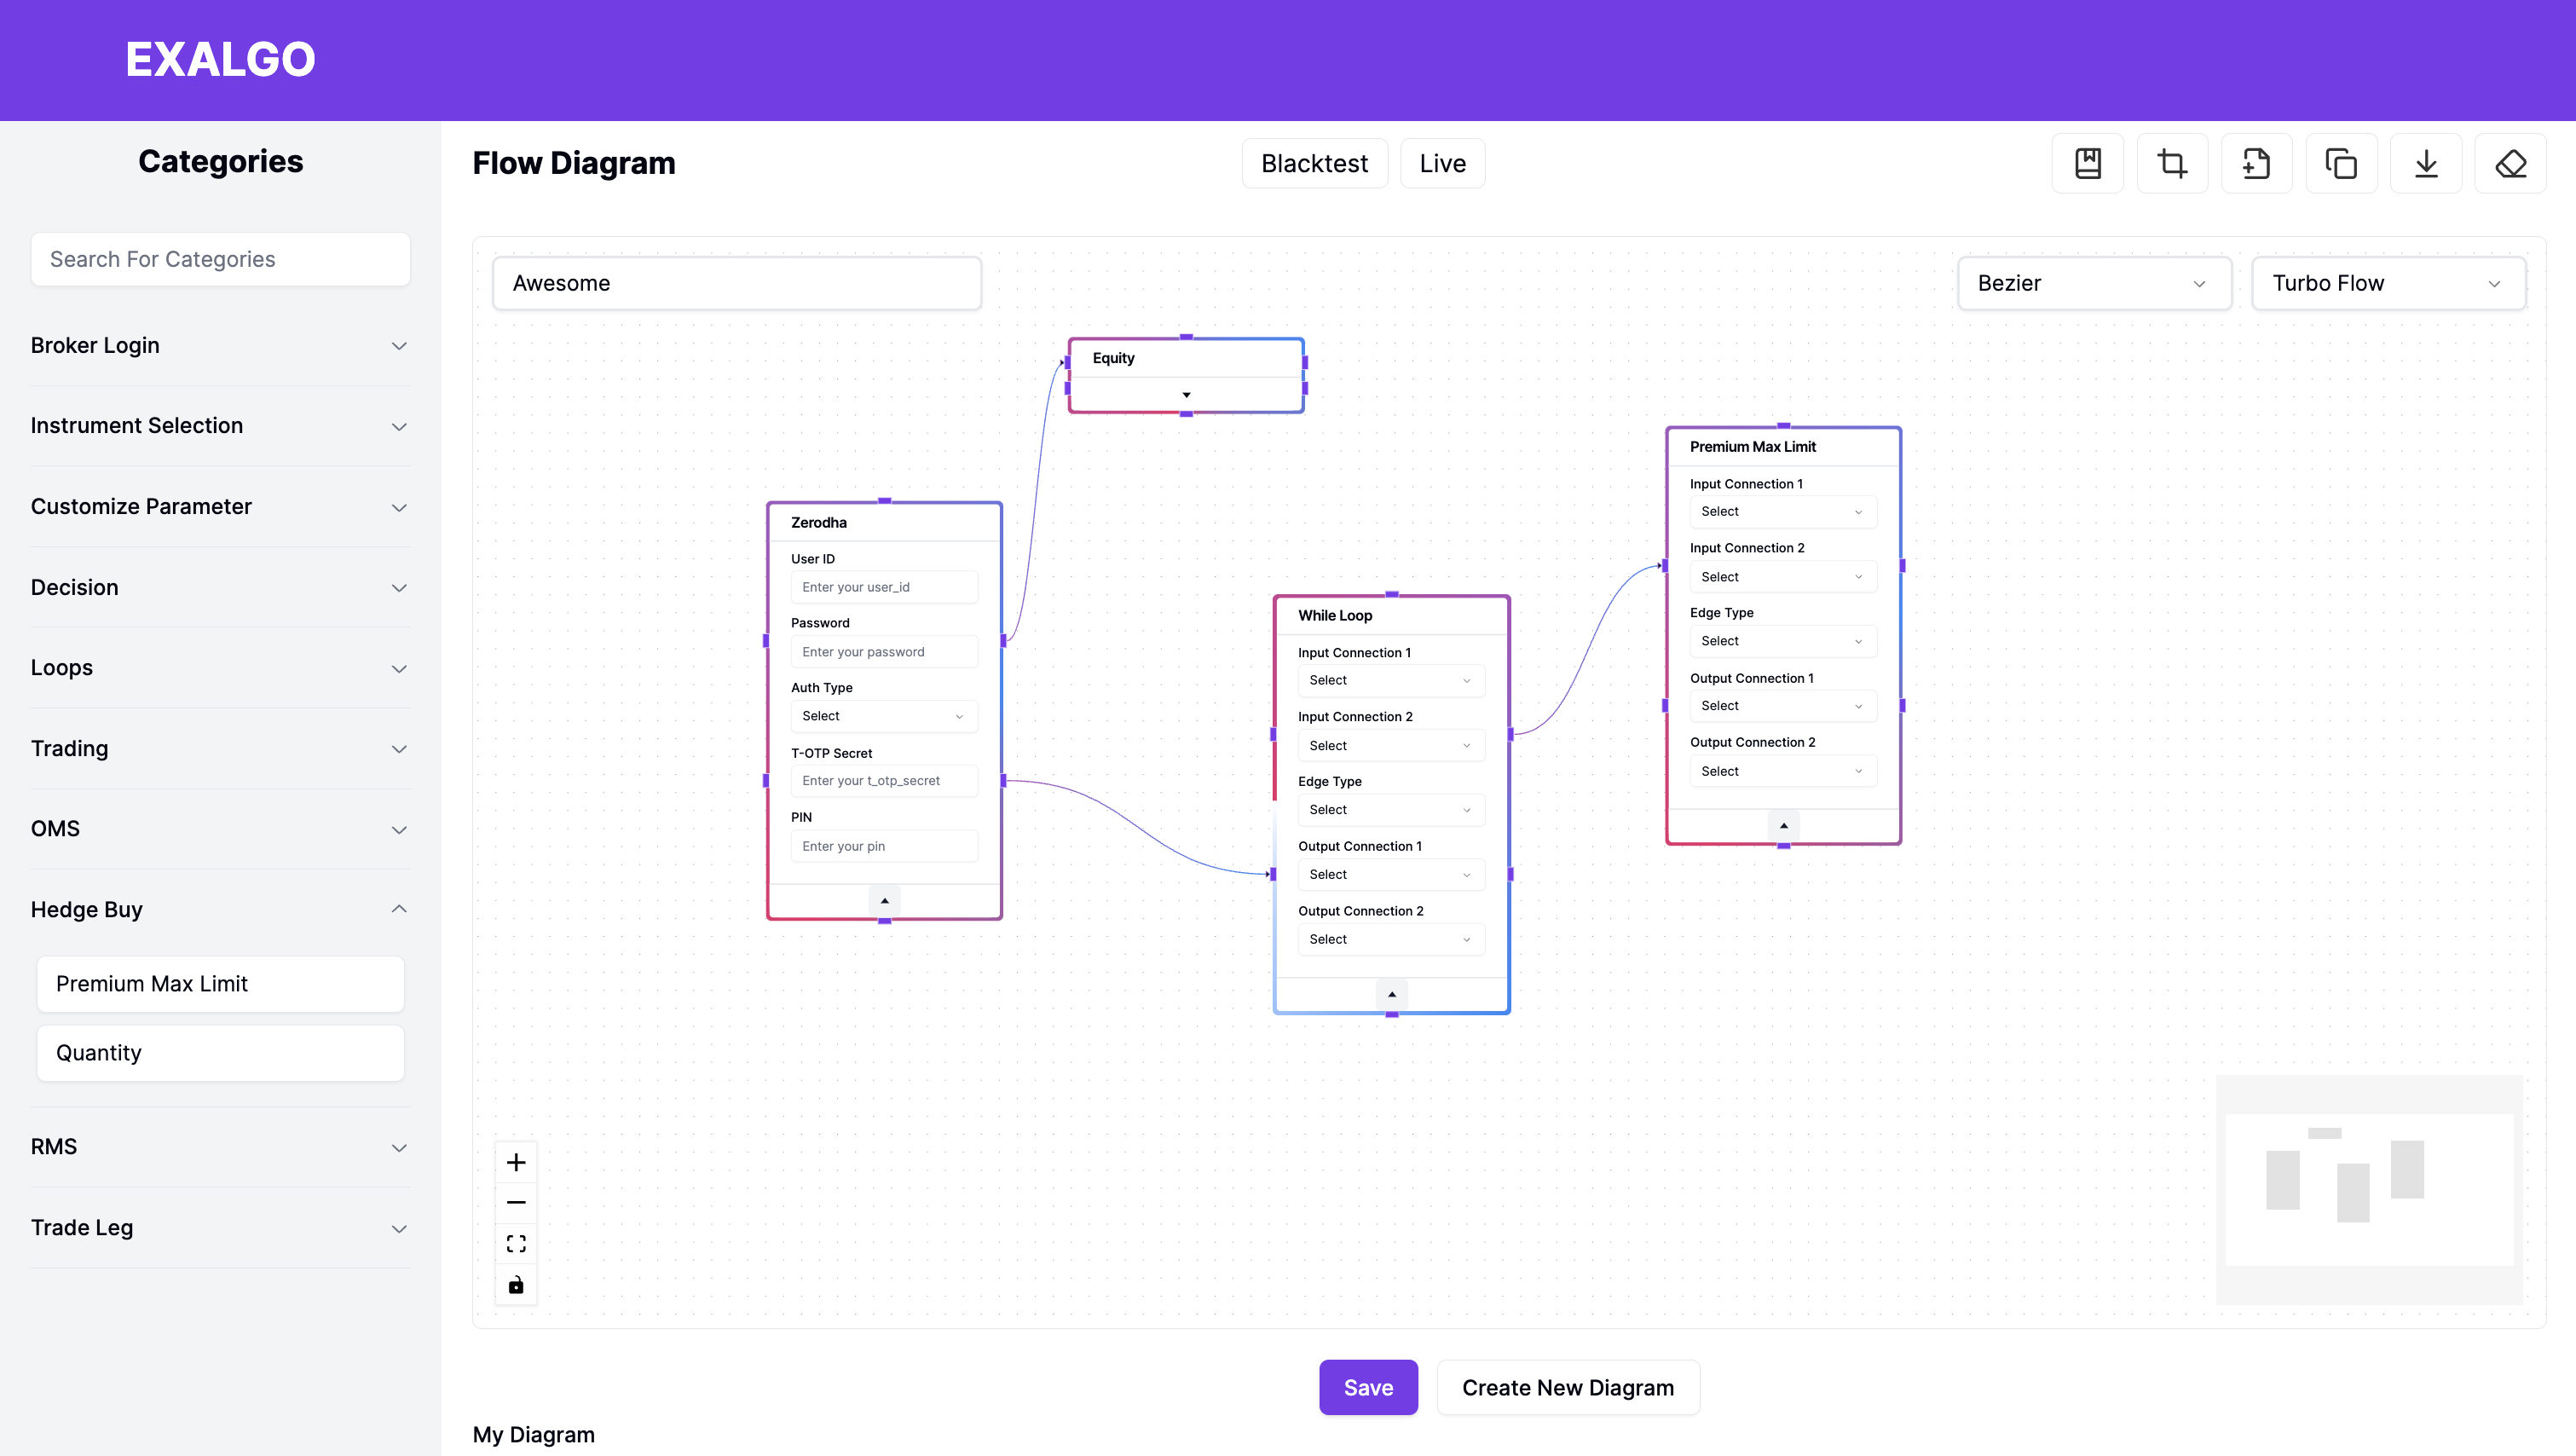Click the crop/frame tool icon
Screen dimensions: 2576x1456
click(x=2173, y=163)
